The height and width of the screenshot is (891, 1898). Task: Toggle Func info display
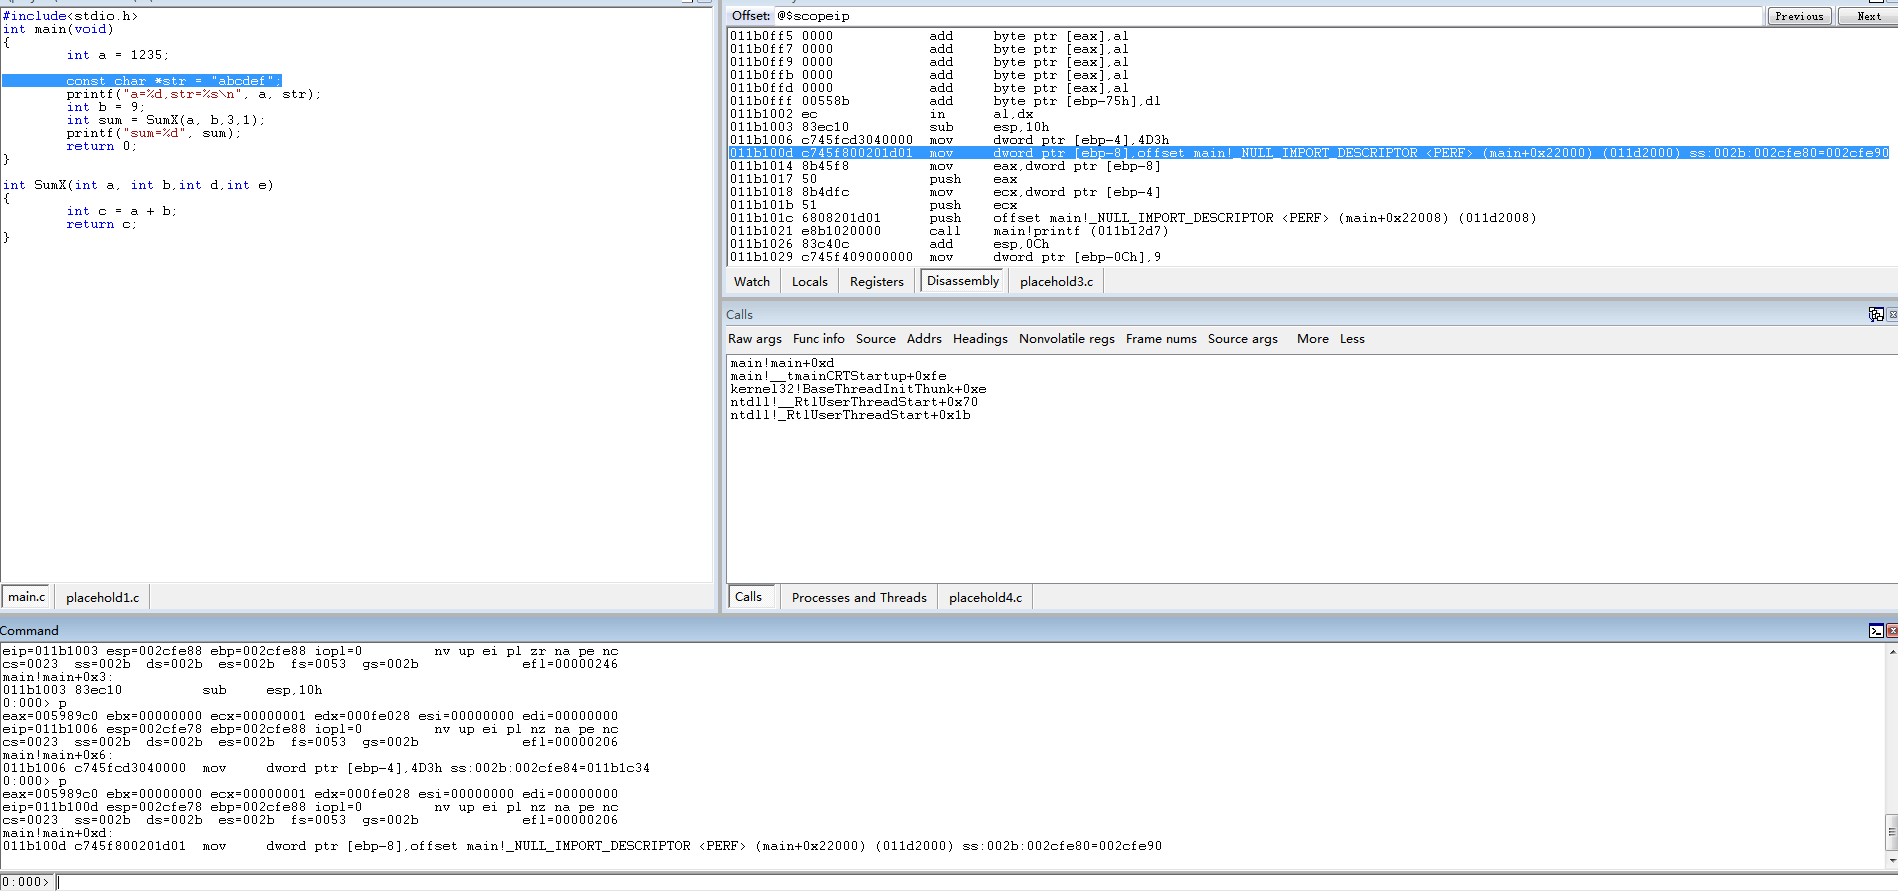click(x=818, y=339)
